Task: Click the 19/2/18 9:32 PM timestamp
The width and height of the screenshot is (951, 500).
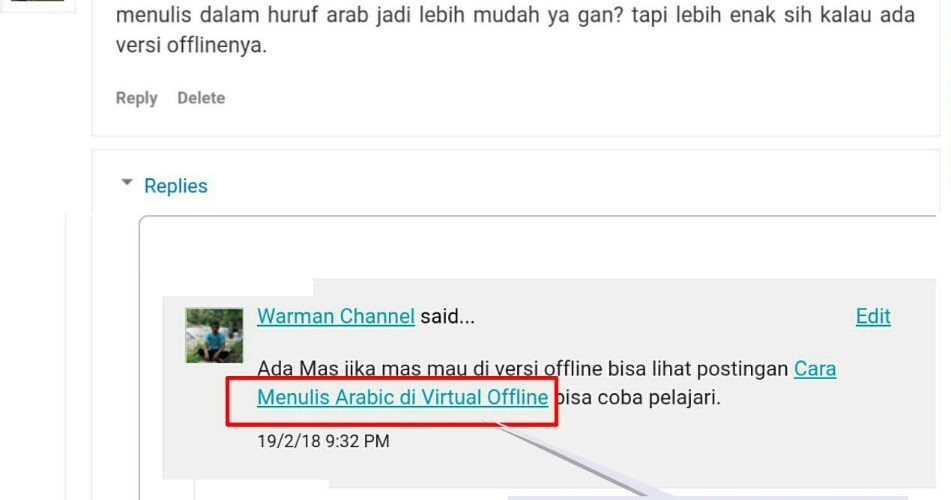Action: coord(323,441)
